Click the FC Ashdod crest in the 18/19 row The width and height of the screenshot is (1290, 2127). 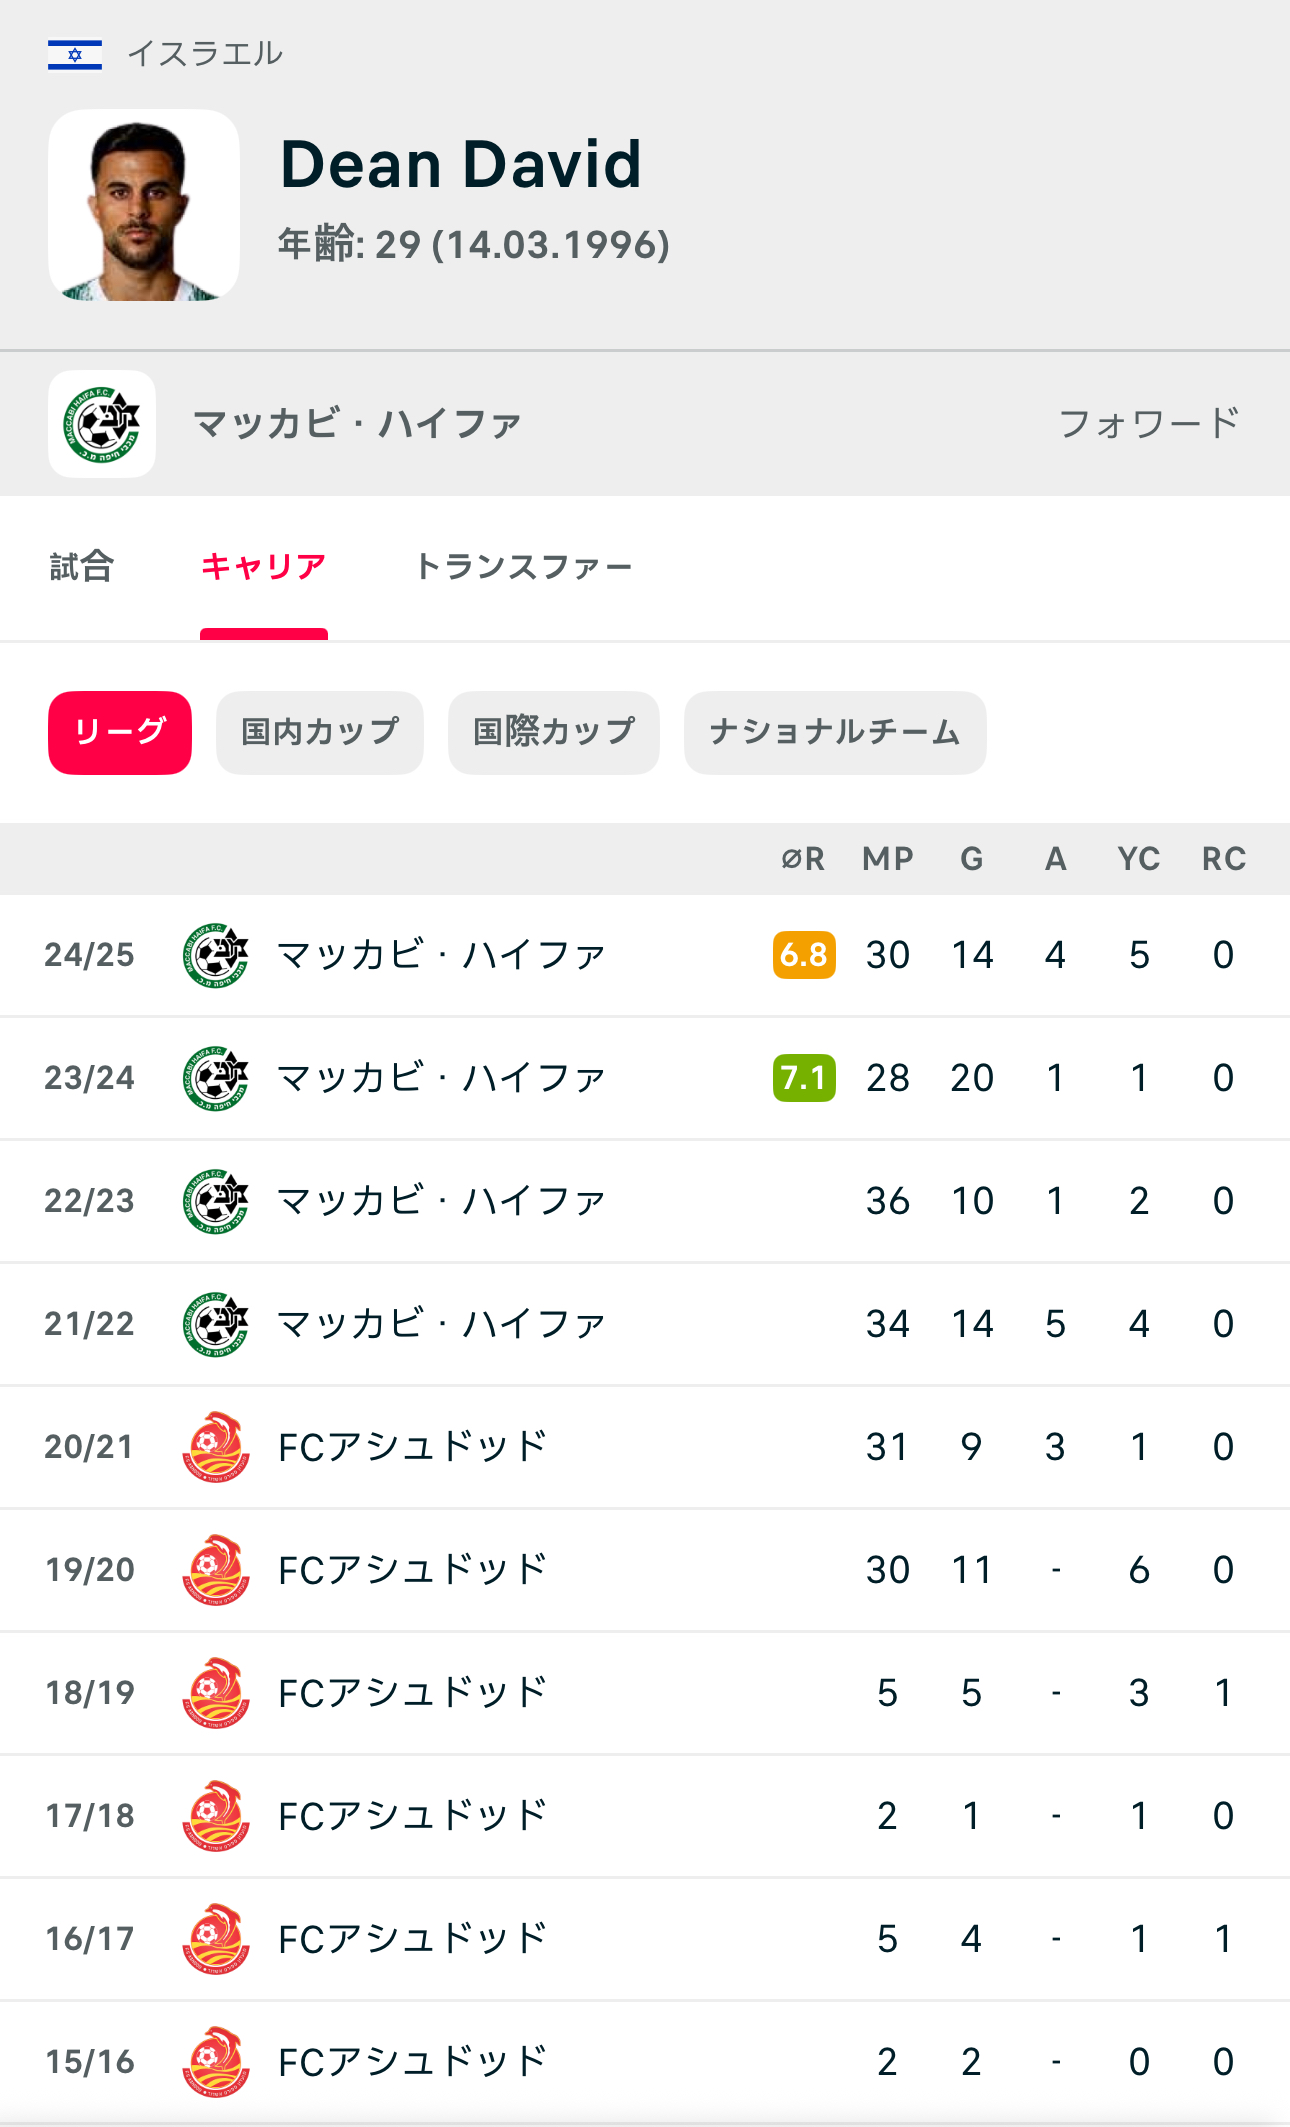tap(216, 1693)
